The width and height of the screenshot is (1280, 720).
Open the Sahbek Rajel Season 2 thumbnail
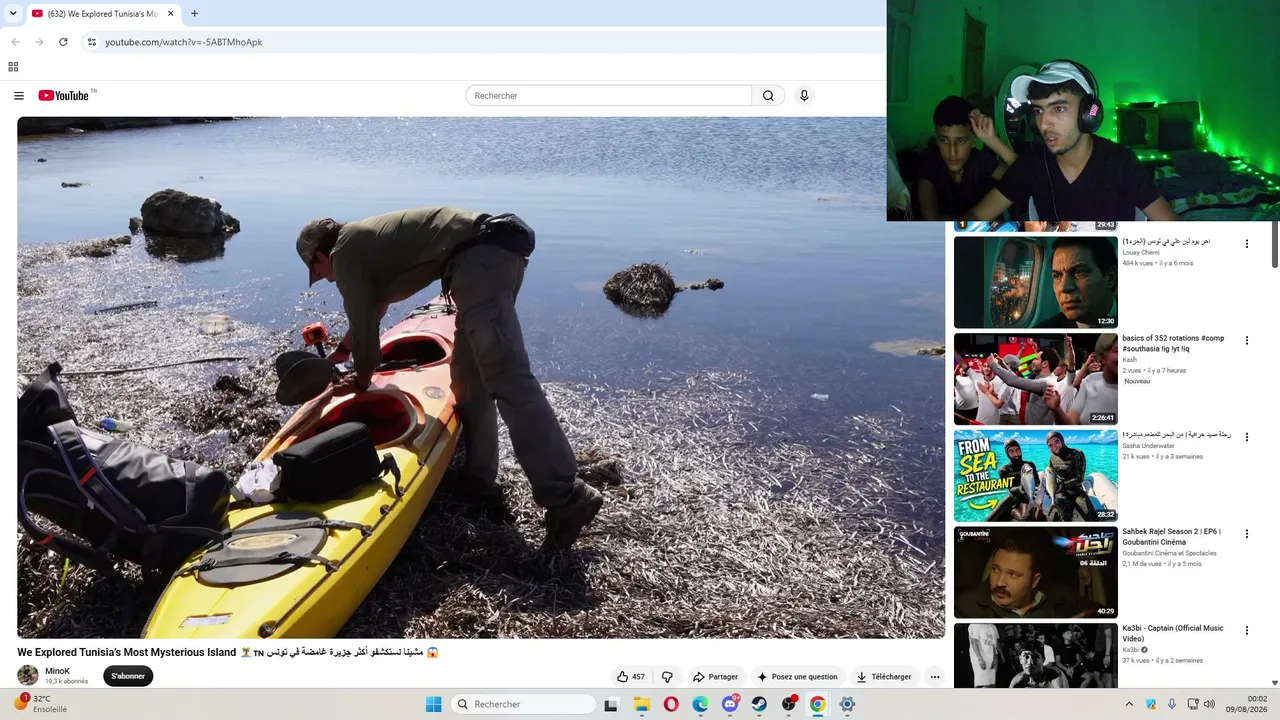tap(1036, 573)
